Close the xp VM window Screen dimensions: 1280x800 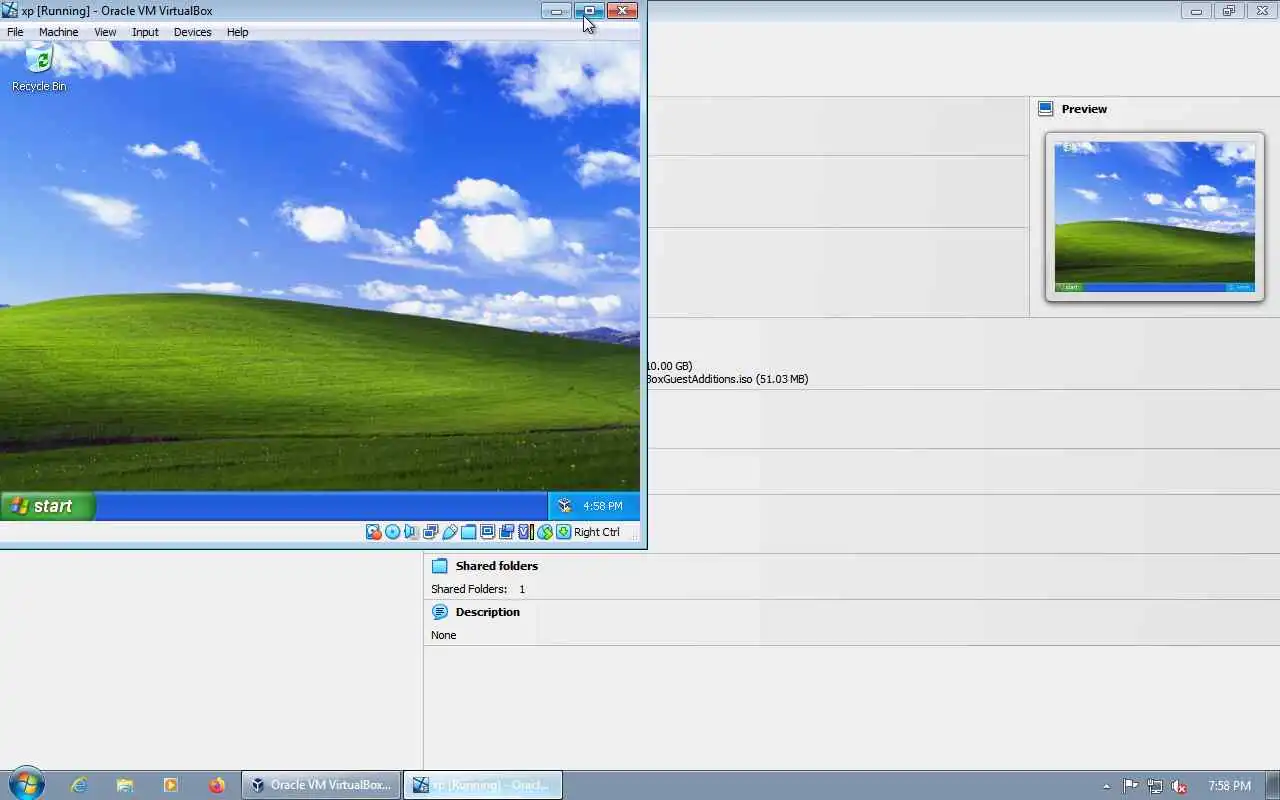(622, 11)
